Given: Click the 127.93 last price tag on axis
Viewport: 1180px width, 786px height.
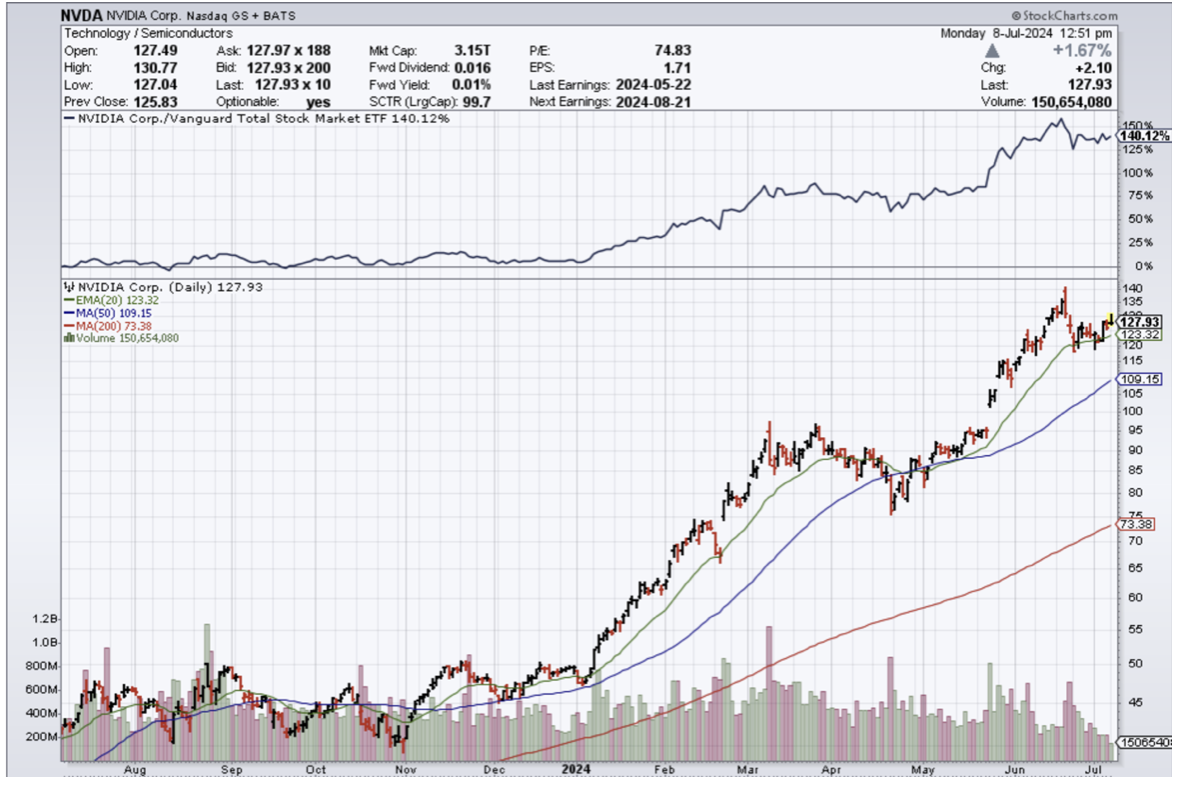Looking at the screenshot, I should coord(1142,322).
